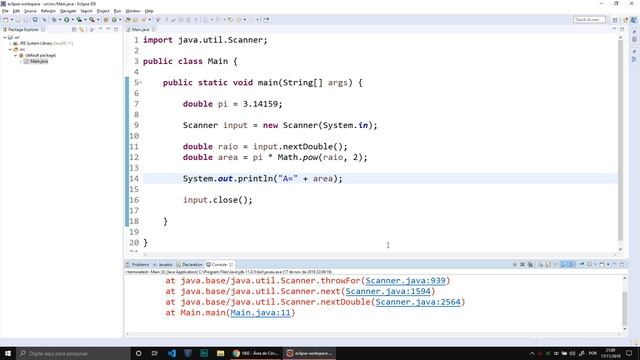Collapse the (default package) node
The image size is (640, 360).
(x=16, y=55)
